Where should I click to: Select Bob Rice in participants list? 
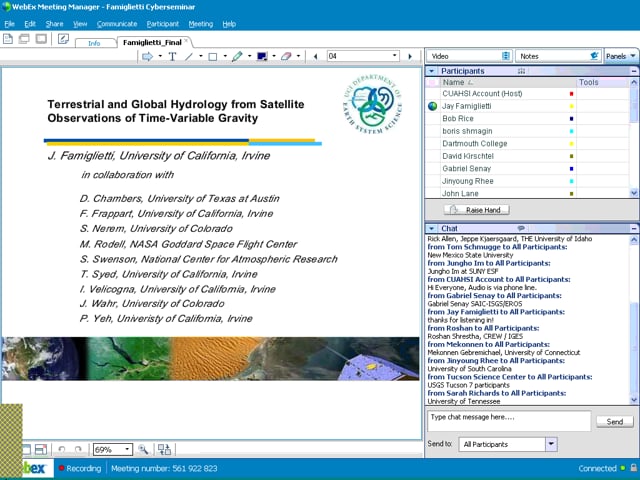[x=458, y=118]
